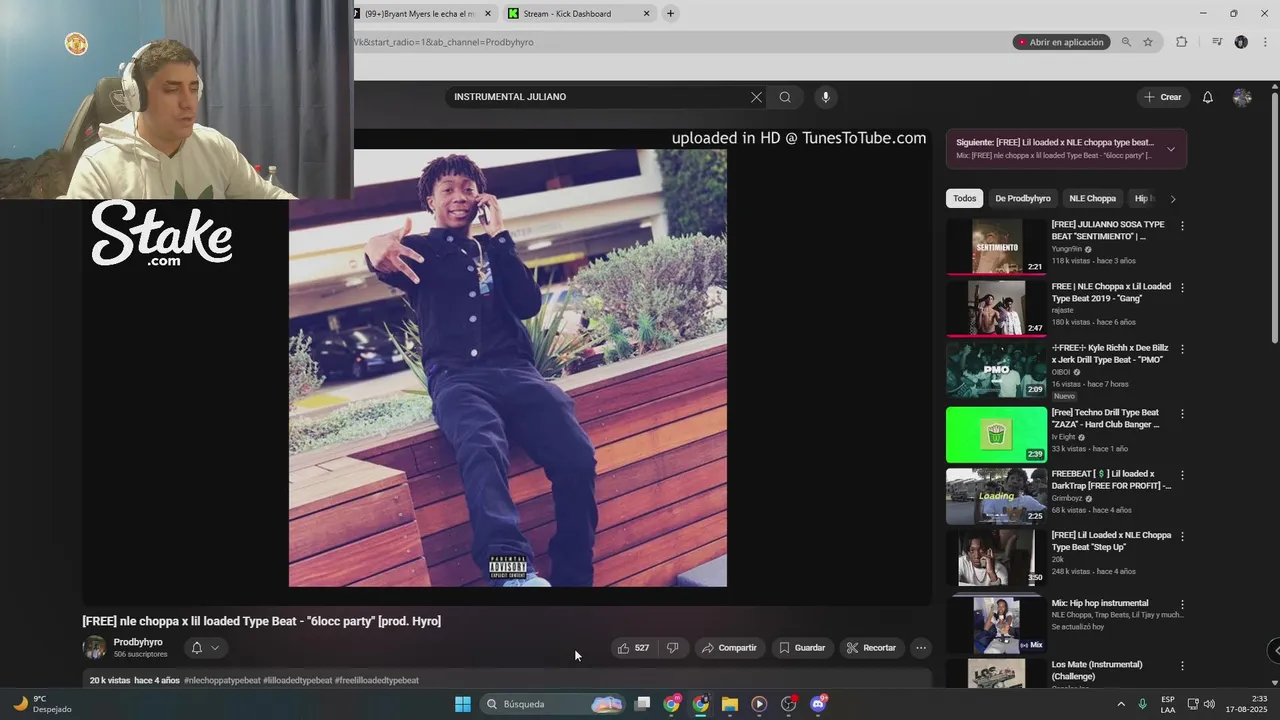The image size is (1280, 720).
Task: Select the Todos filter chip
Action: 965,199
